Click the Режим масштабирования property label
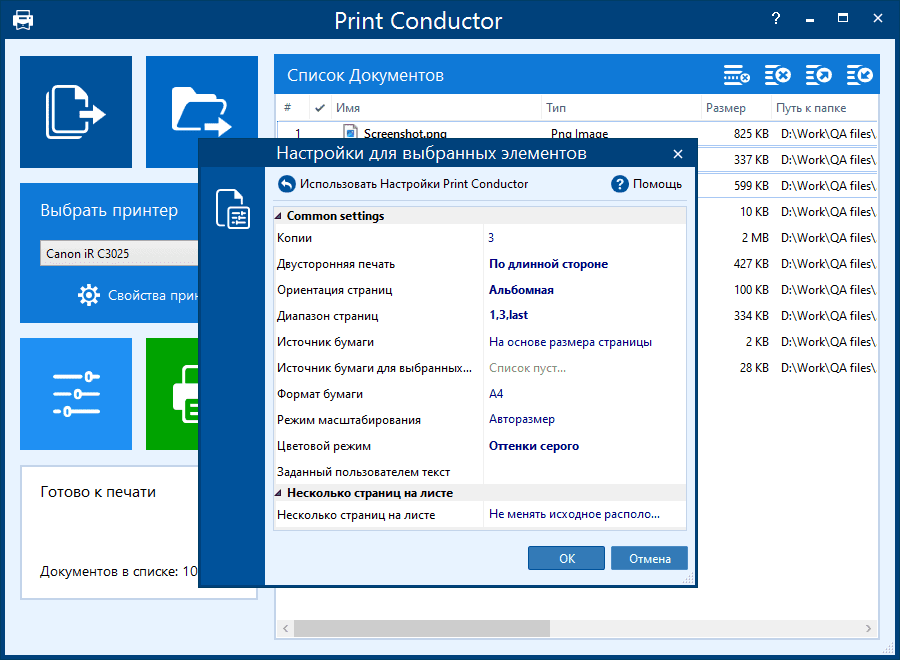Screen dimensions: 900x660 (349, 420)
